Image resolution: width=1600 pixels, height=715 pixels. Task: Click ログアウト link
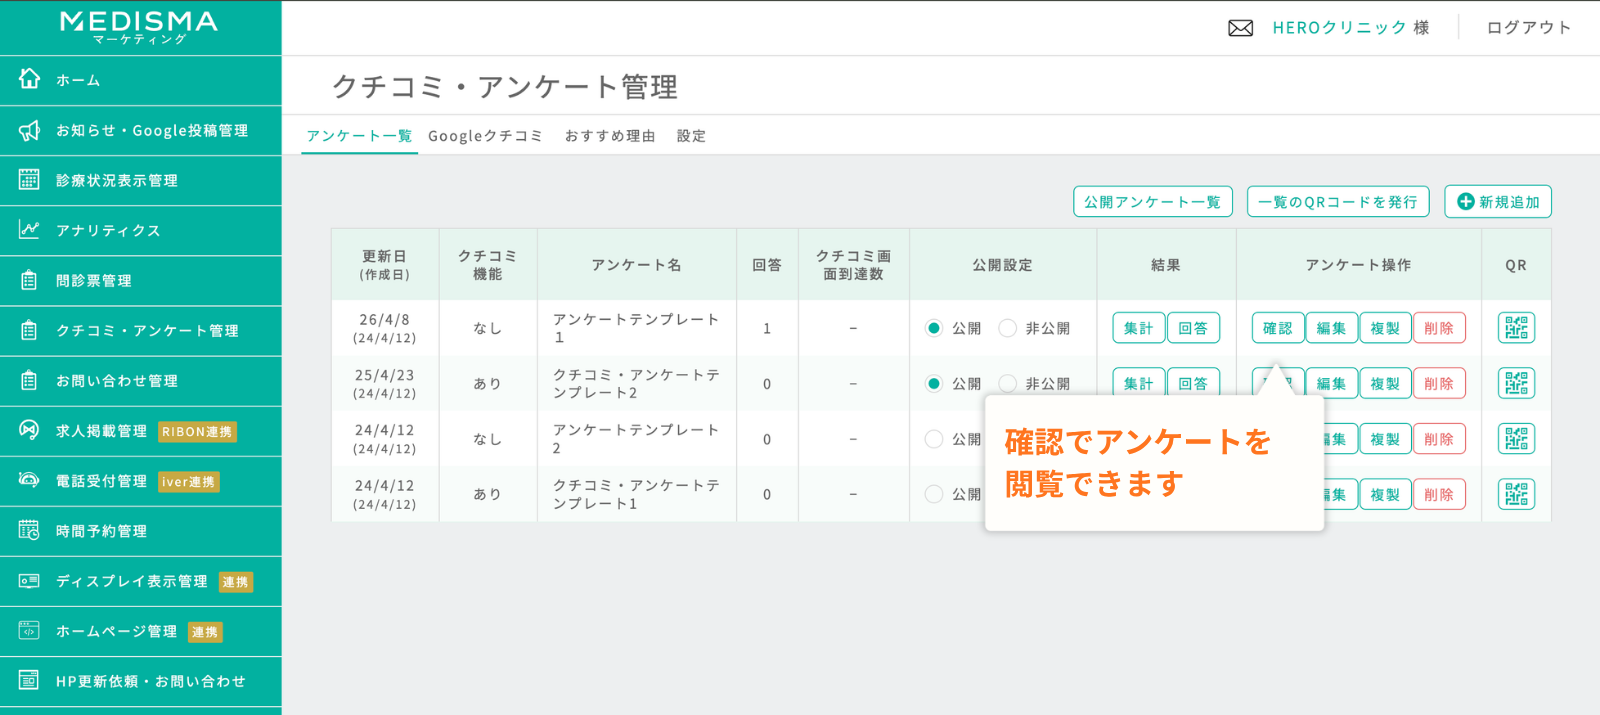pyautogui.click(x=1529, y=28)
